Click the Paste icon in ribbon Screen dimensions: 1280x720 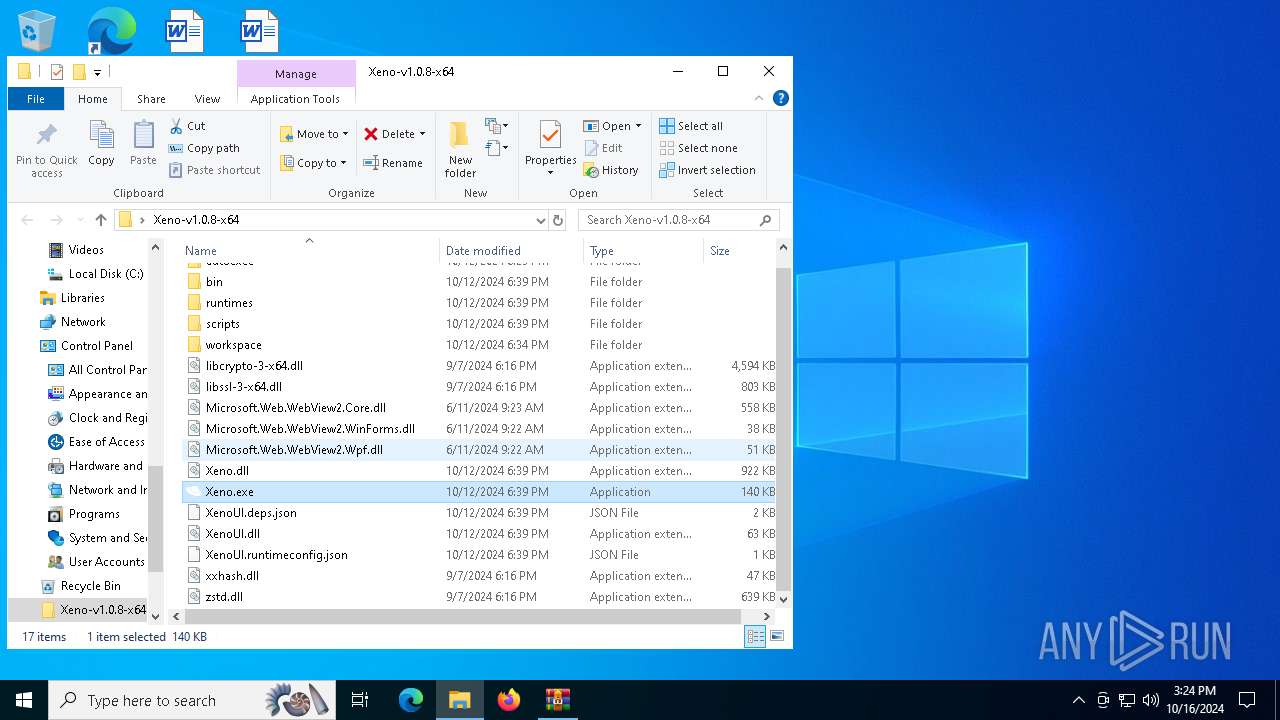143,136
